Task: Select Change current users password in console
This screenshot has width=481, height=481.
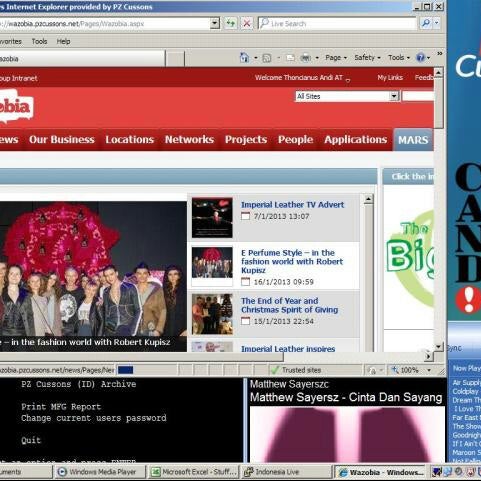Action: [94, 418]
